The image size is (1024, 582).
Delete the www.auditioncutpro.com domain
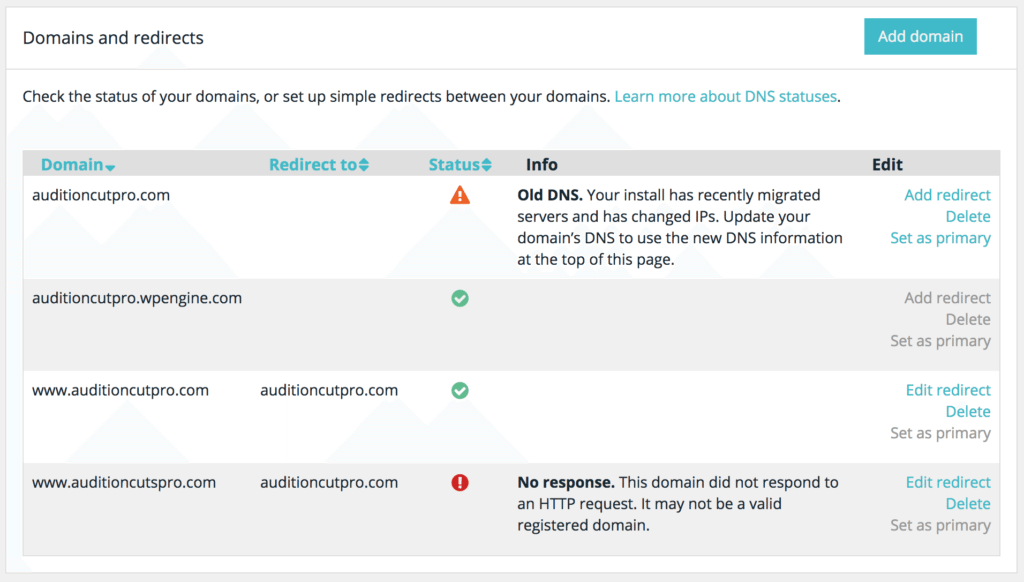click(967, 412)
